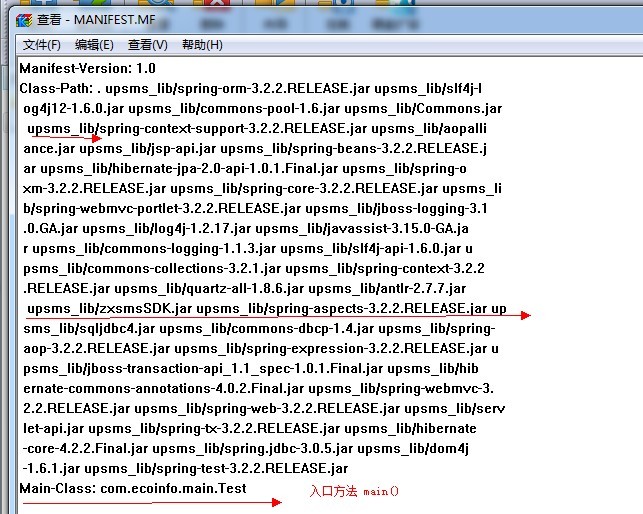The height and width of the screenshot is (514, 643).
Task: Open the 查看(V) menu
Action: 148,45
